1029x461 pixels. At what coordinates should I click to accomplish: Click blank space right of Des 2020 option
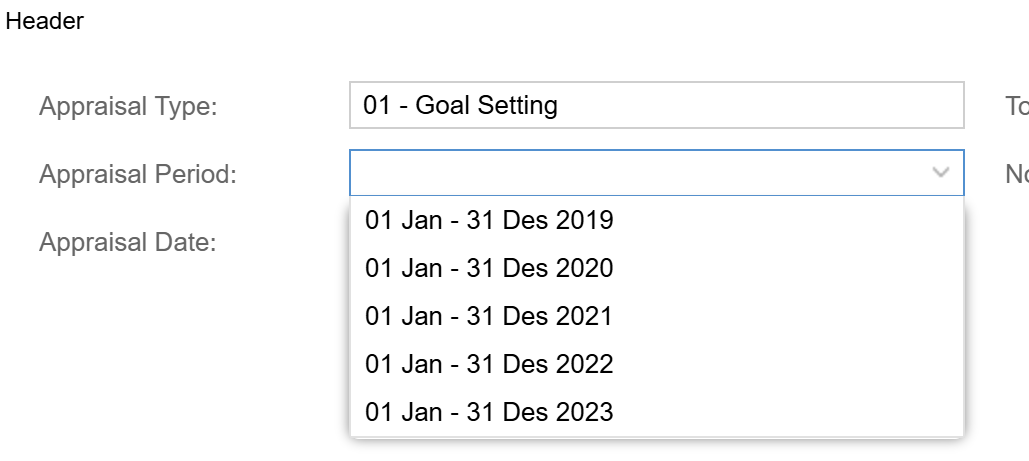pyautogui.click(x=788, y=268)
